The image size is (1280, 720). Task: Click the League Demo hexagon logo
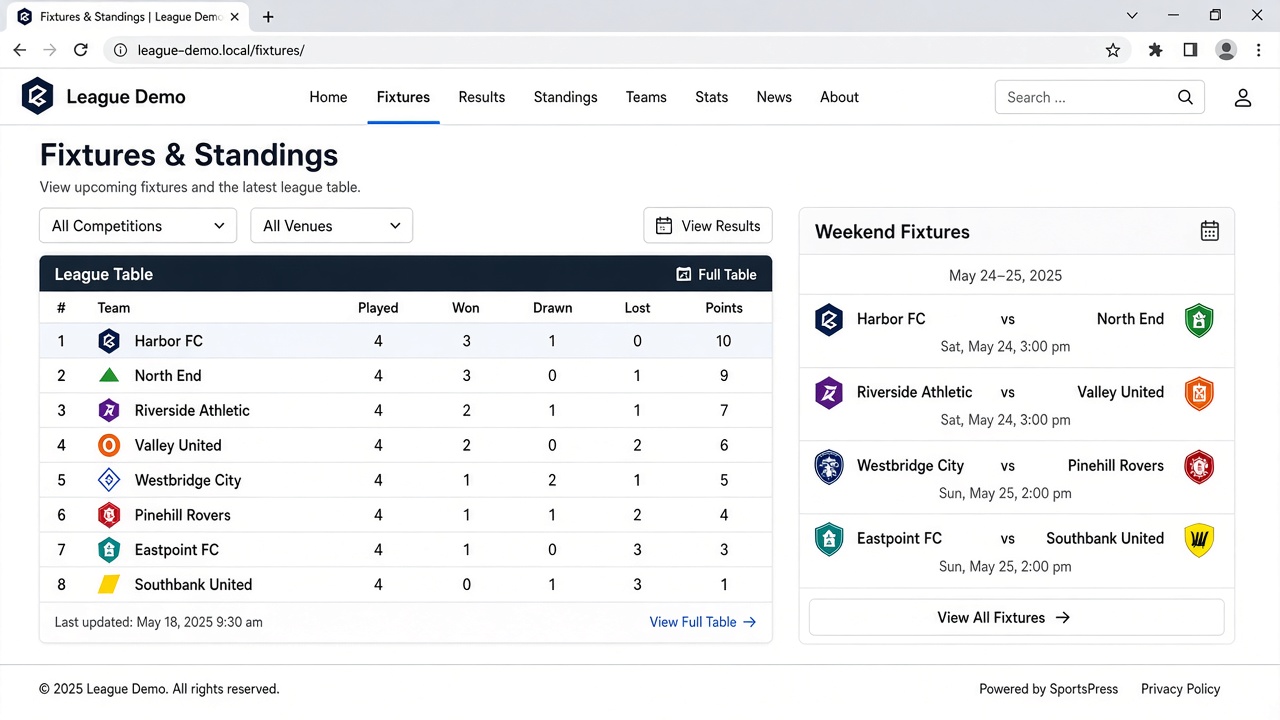point(38,97)
